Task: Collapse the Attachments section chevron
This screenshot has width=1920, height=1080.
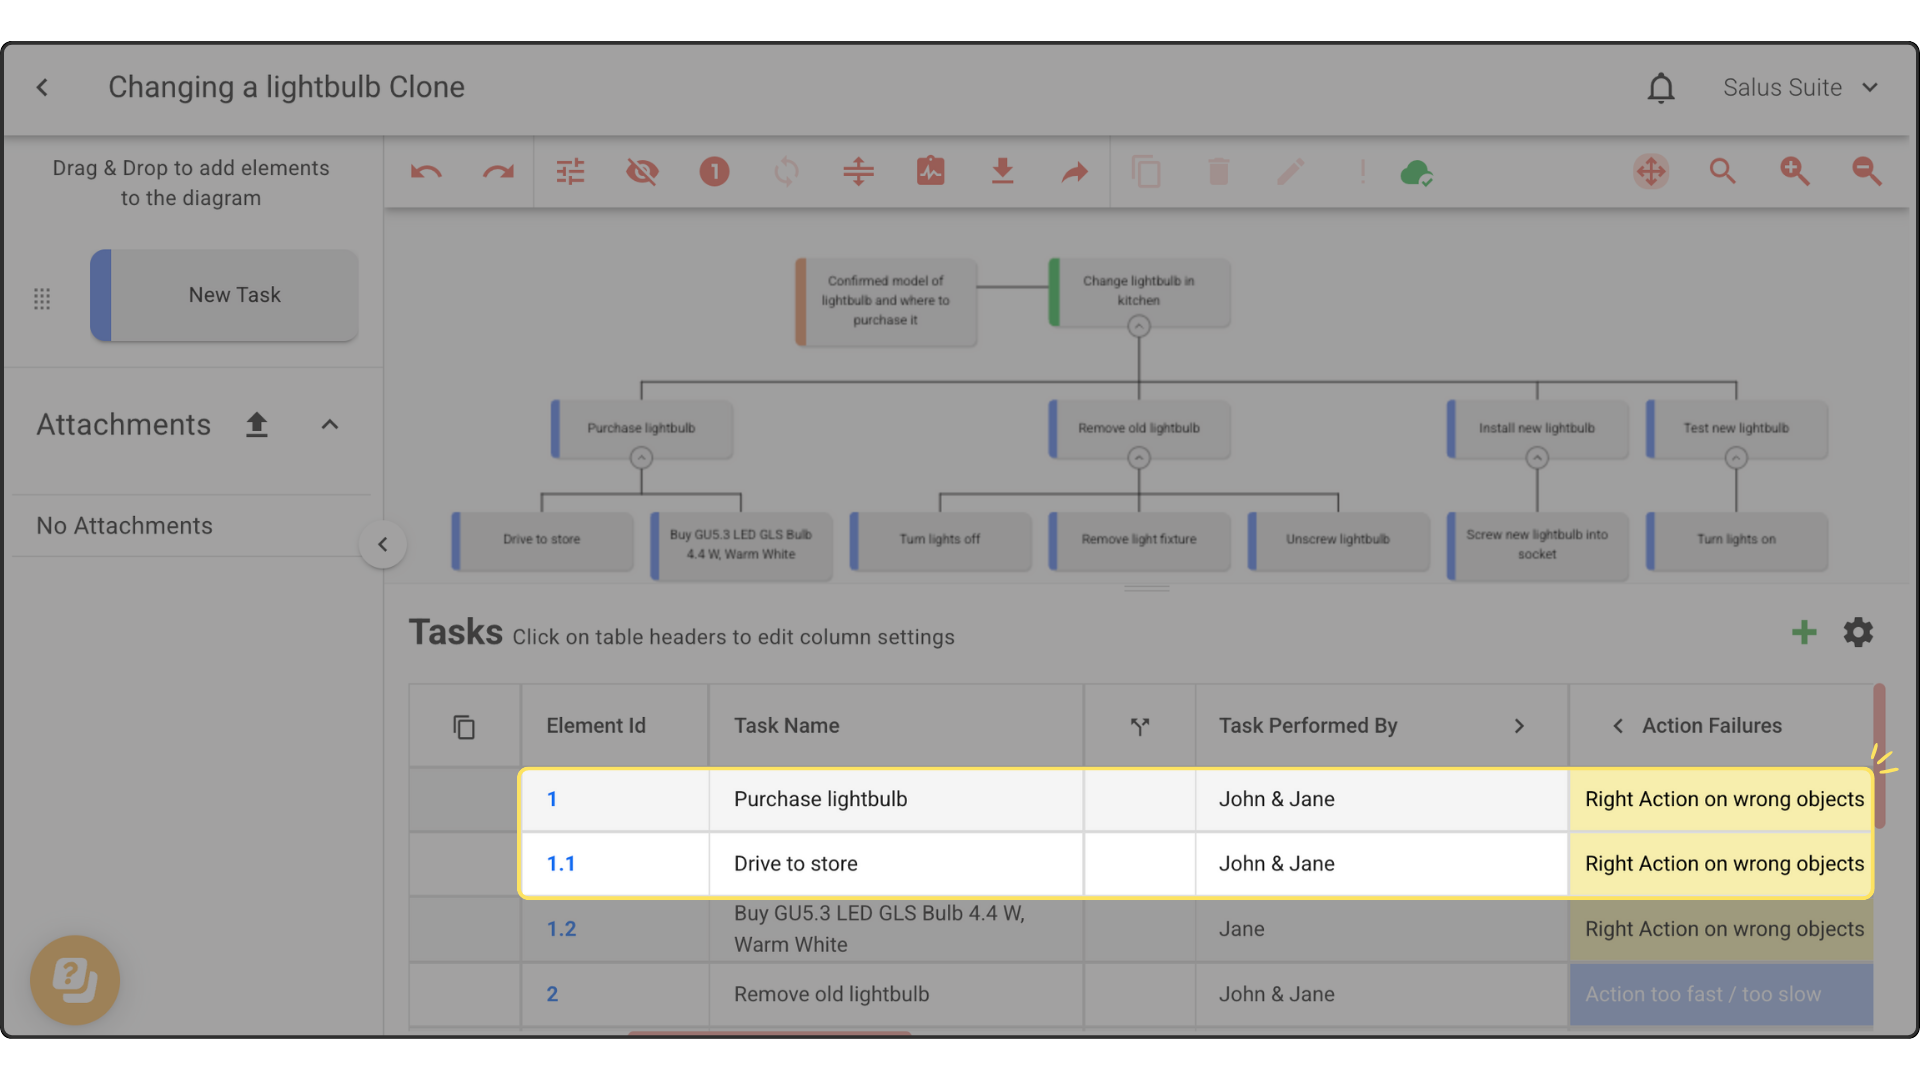Action: 330,425
